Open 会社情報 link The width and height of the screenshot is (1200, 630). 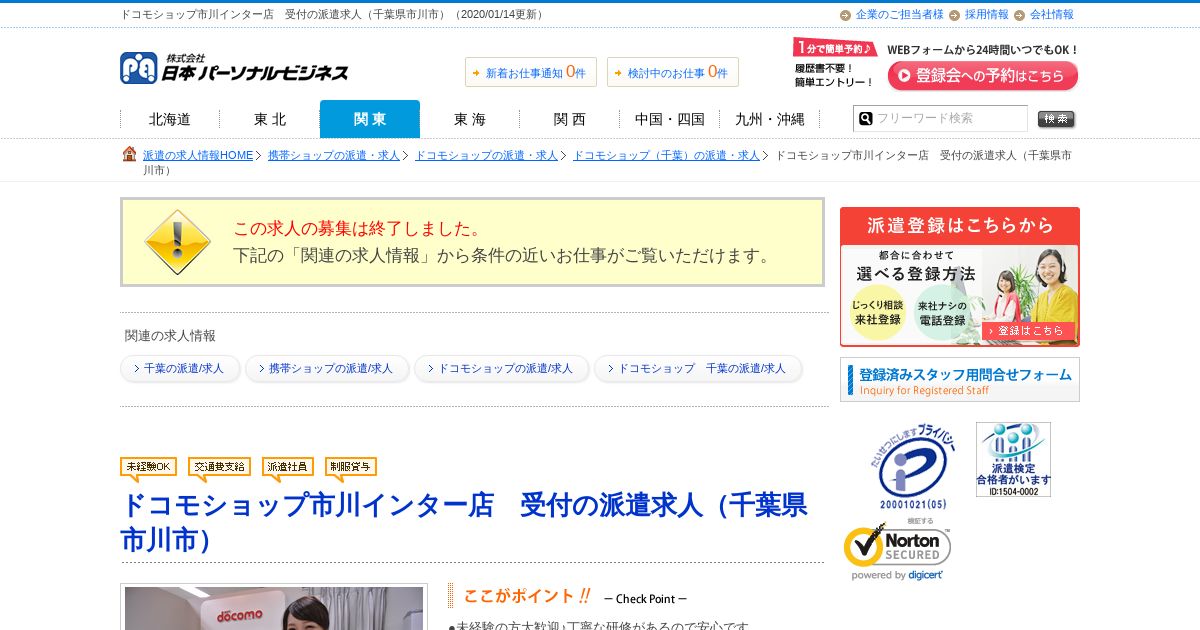click(1052, 15)
